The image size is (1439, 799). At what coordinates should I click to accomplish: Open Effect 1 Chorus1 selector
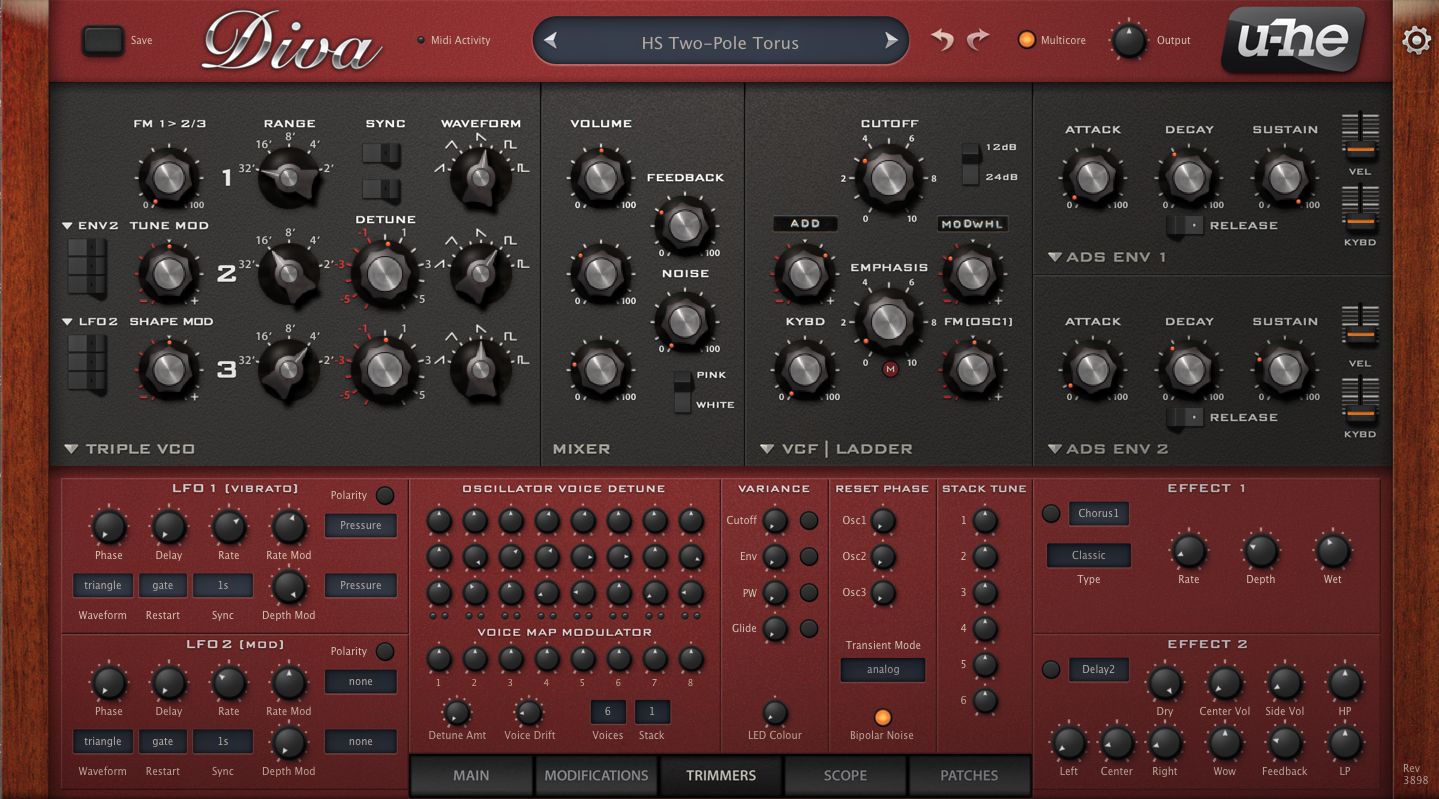click(1098, 514)
